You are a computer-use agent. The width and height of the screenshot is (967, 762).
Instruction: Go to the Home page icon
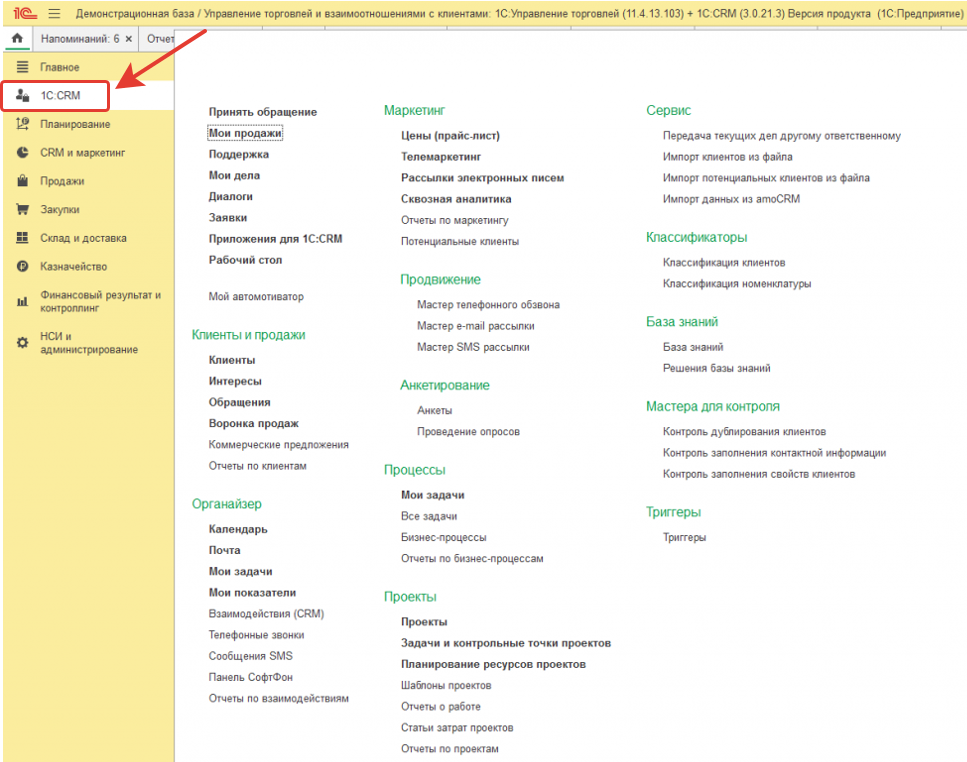[15, 38]
